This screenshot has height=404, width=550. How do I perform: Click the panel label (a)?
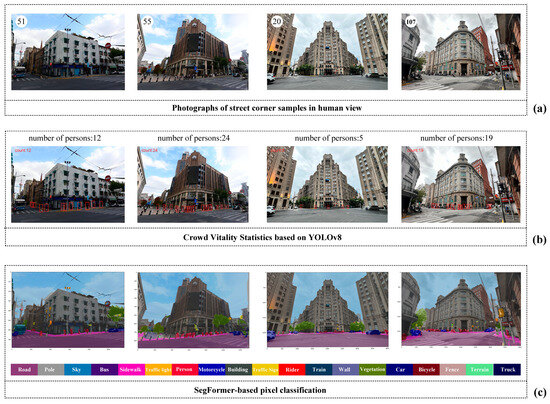tap(539, 109)
